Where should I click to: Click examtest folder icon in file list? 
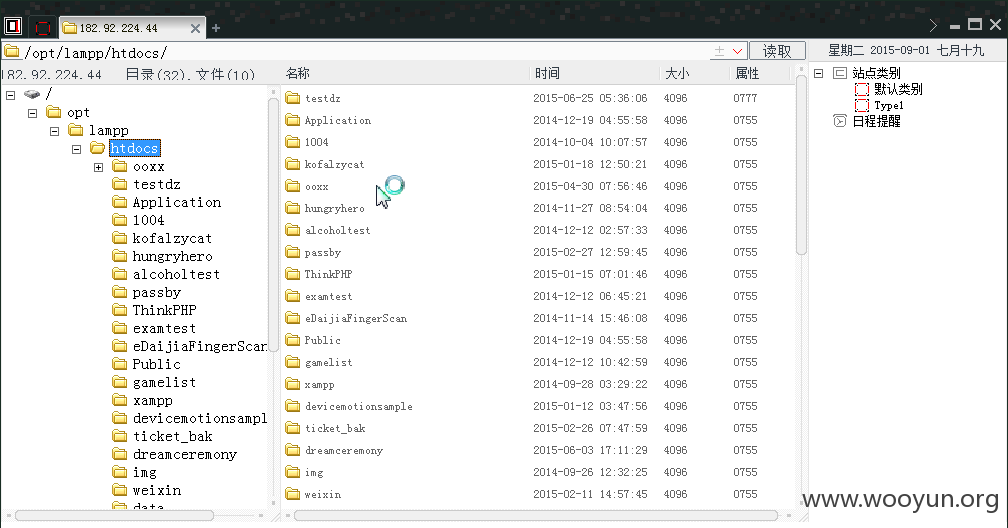coord(292,296)
